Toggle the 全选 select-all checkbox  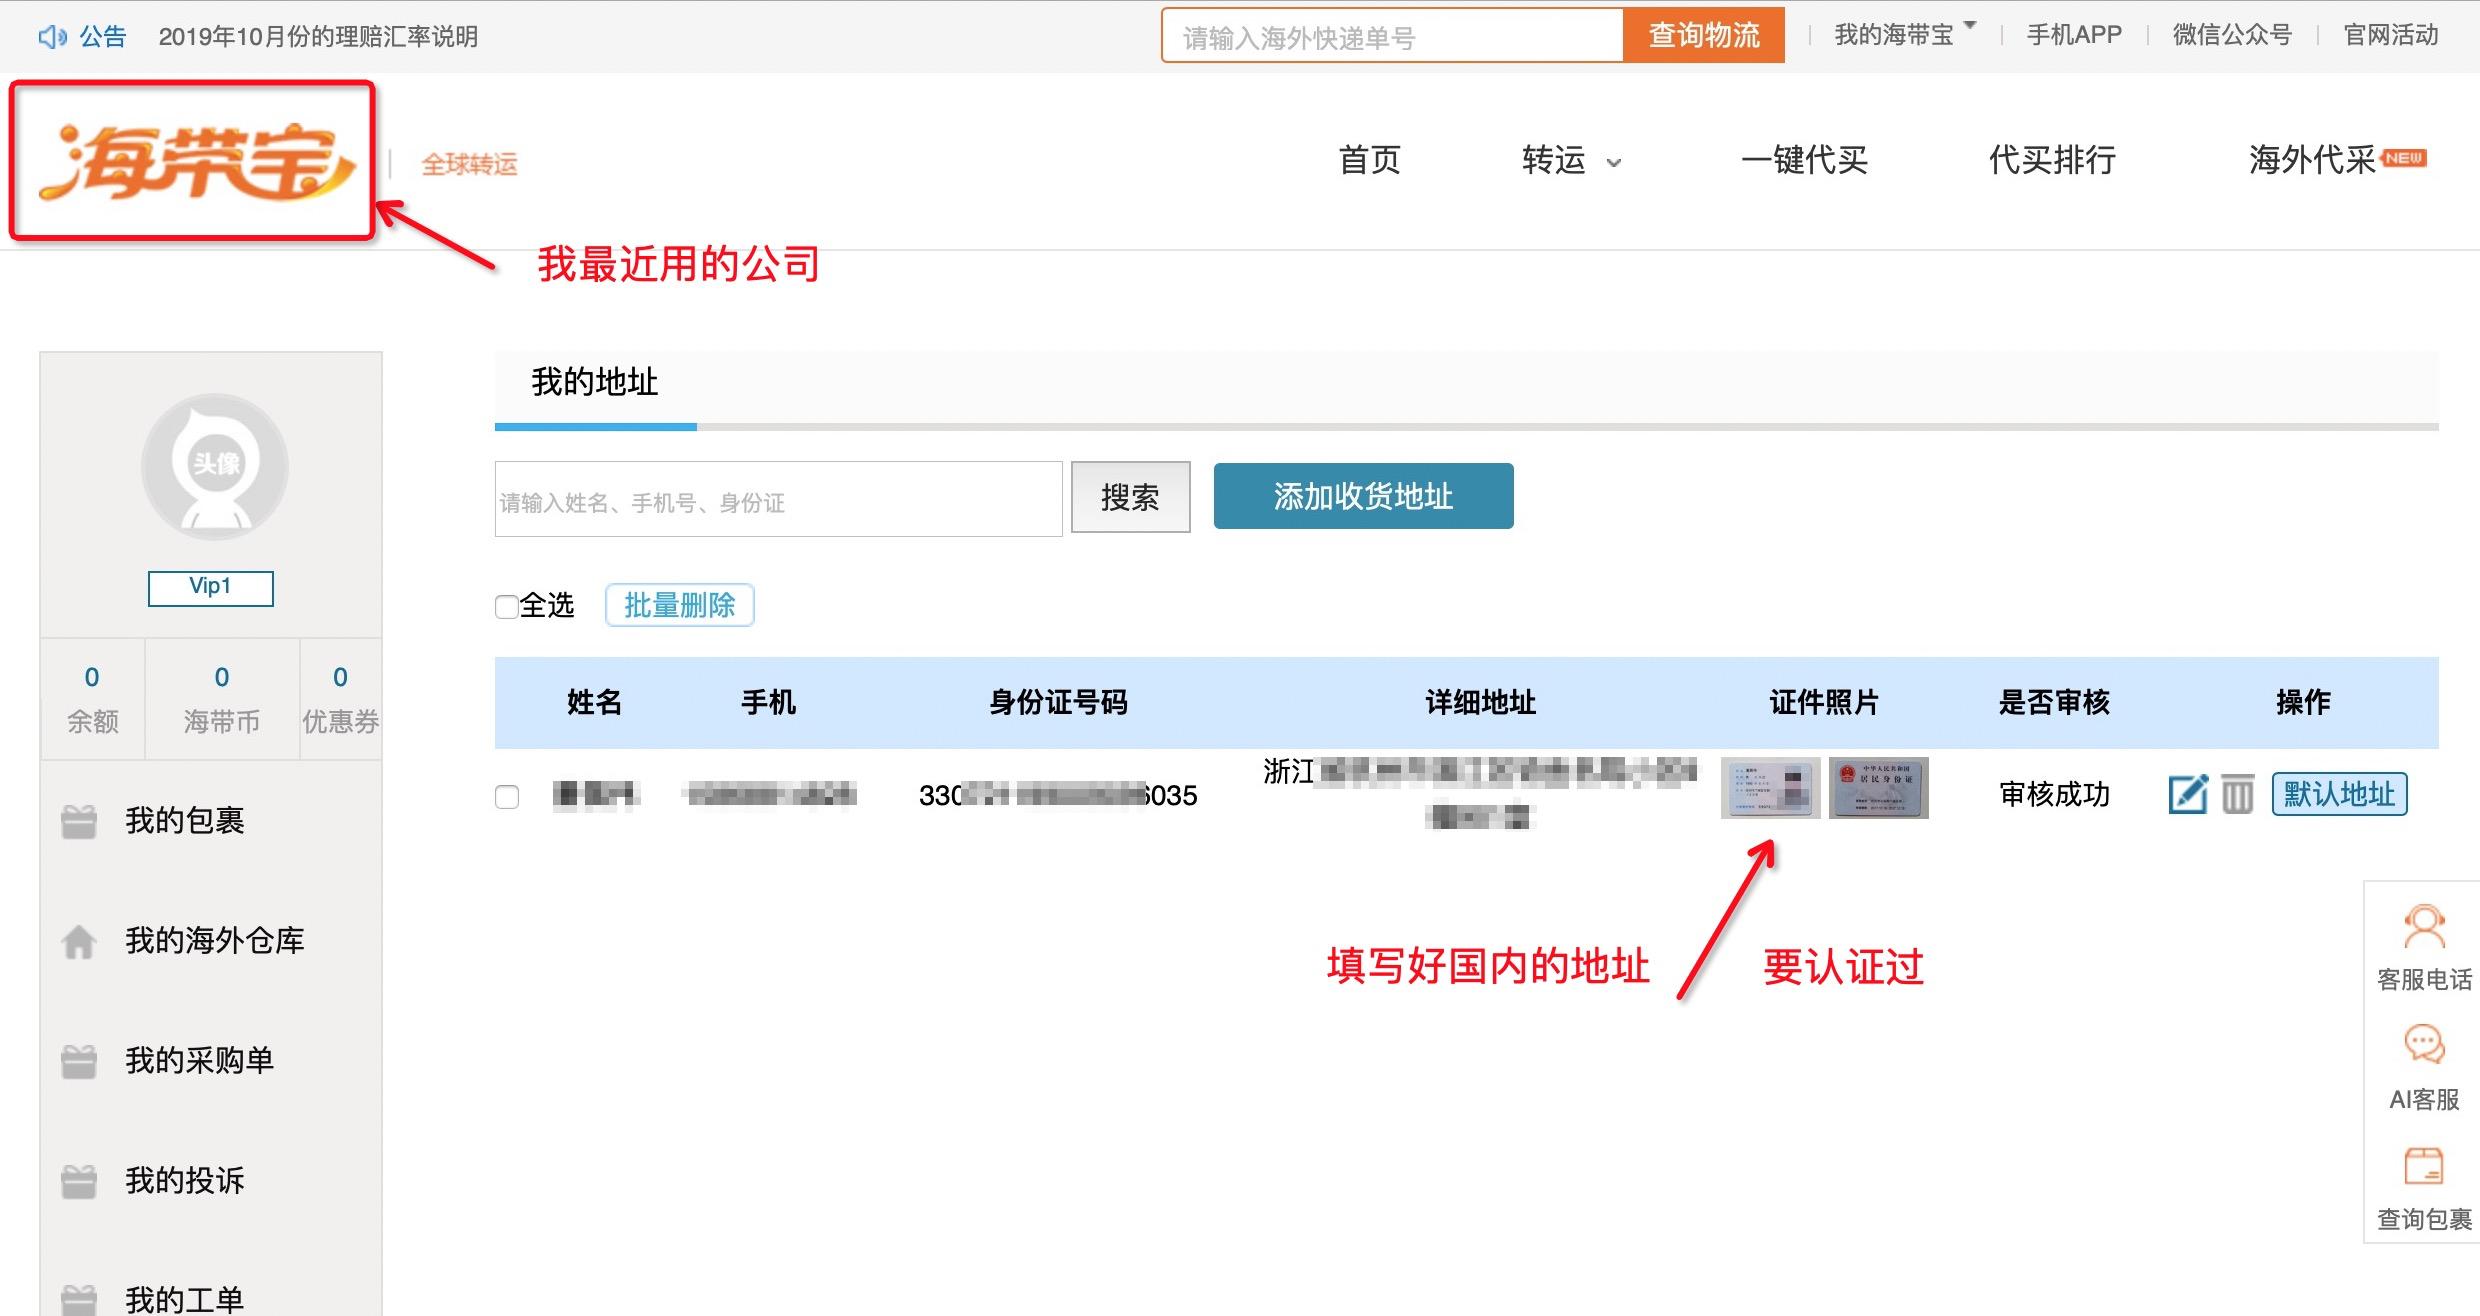tap(506, 606)
